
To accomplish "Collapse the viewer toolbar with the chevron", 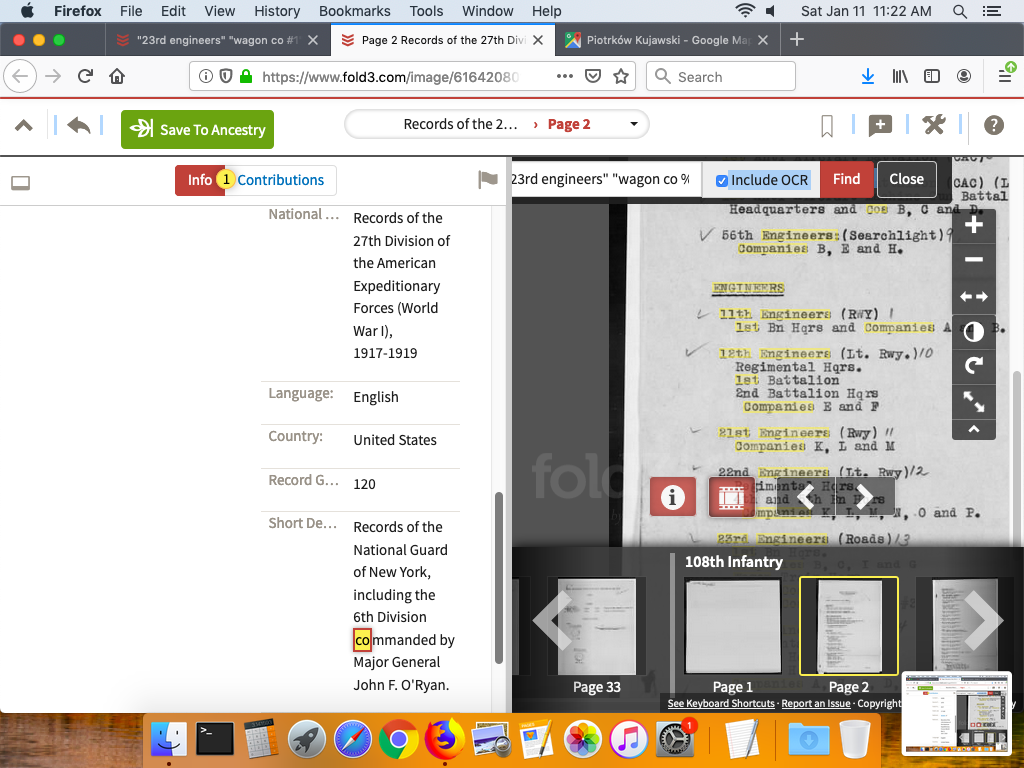I will [974, 429].
